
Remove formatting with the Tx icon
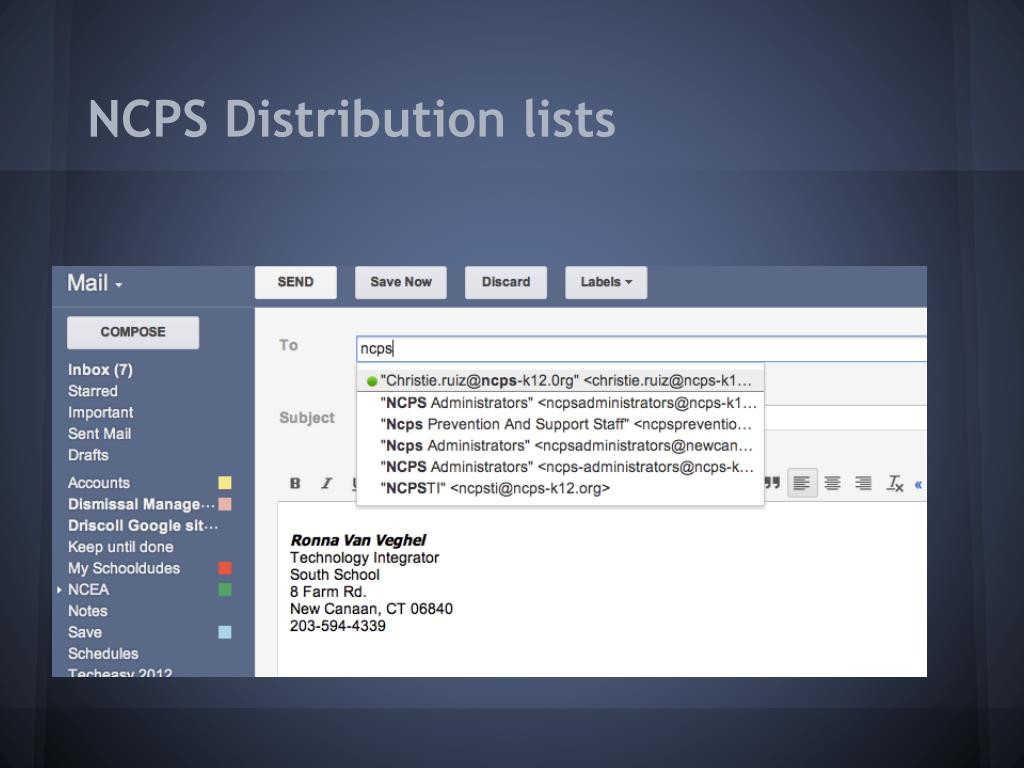click(895, 483)
